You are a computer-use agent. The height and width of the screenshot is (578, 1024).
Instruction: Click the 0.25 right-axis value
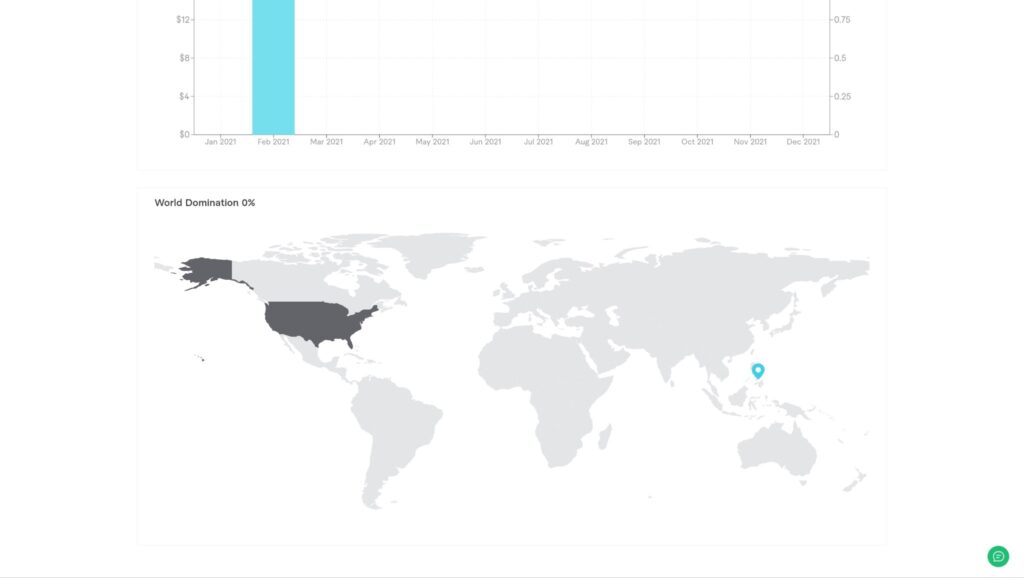point(842,97)
